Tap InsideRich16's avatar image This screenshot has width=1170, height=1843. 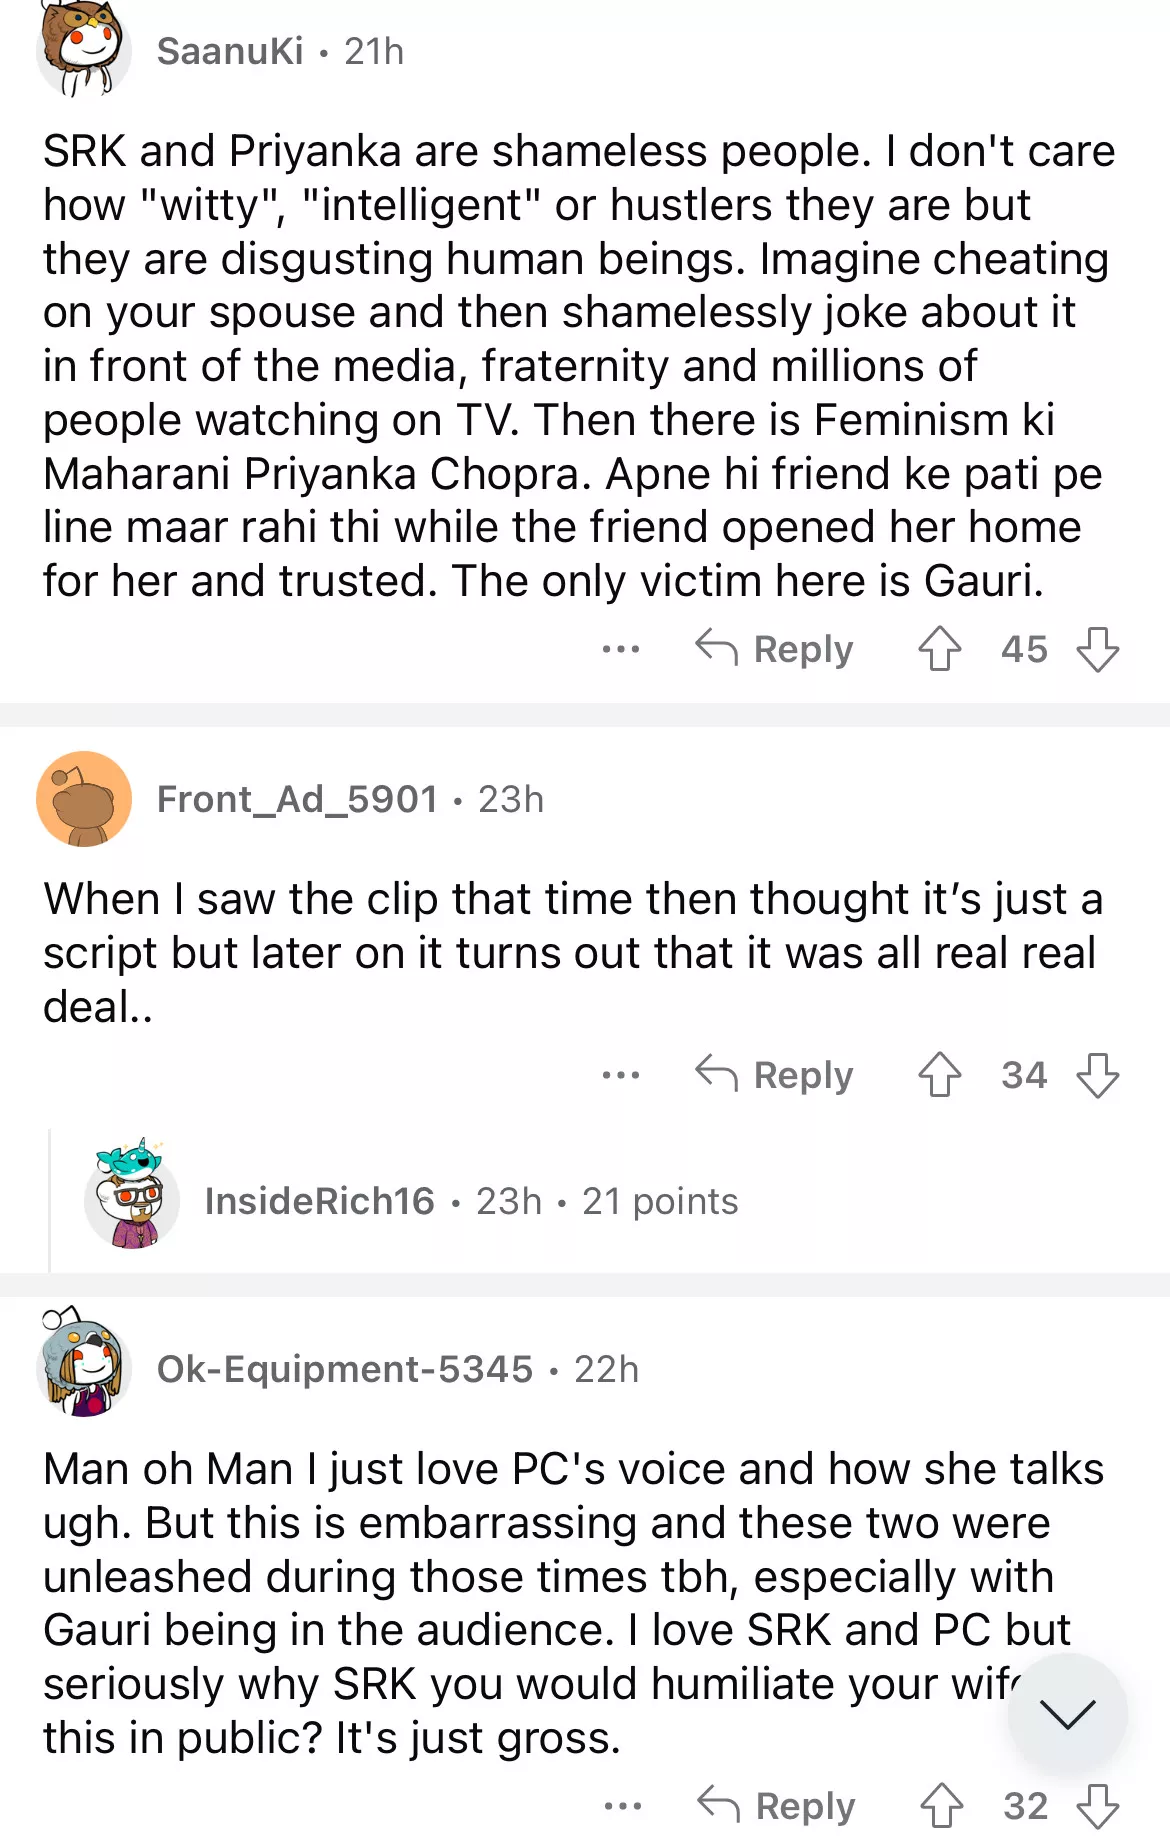click(132, 1199)
